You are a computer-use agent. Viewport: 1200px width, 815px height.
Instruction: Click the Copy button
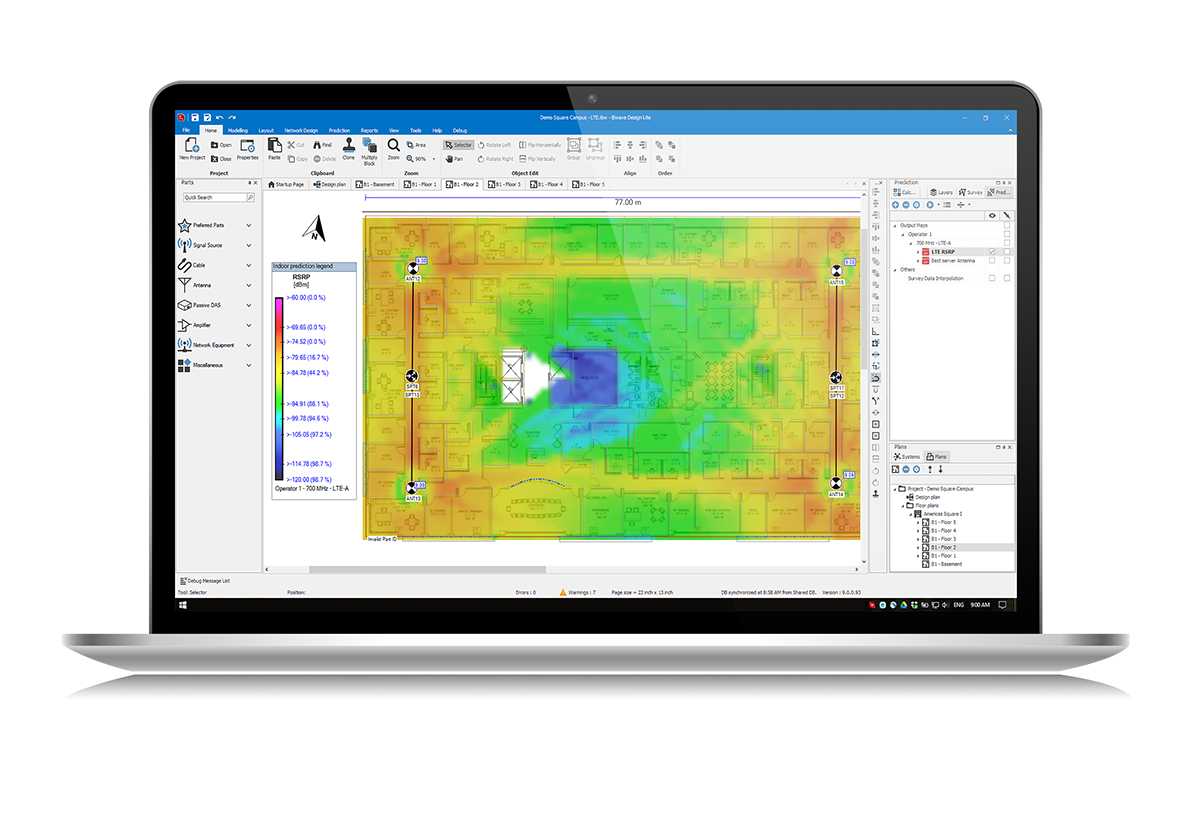[x=297, y=159]
